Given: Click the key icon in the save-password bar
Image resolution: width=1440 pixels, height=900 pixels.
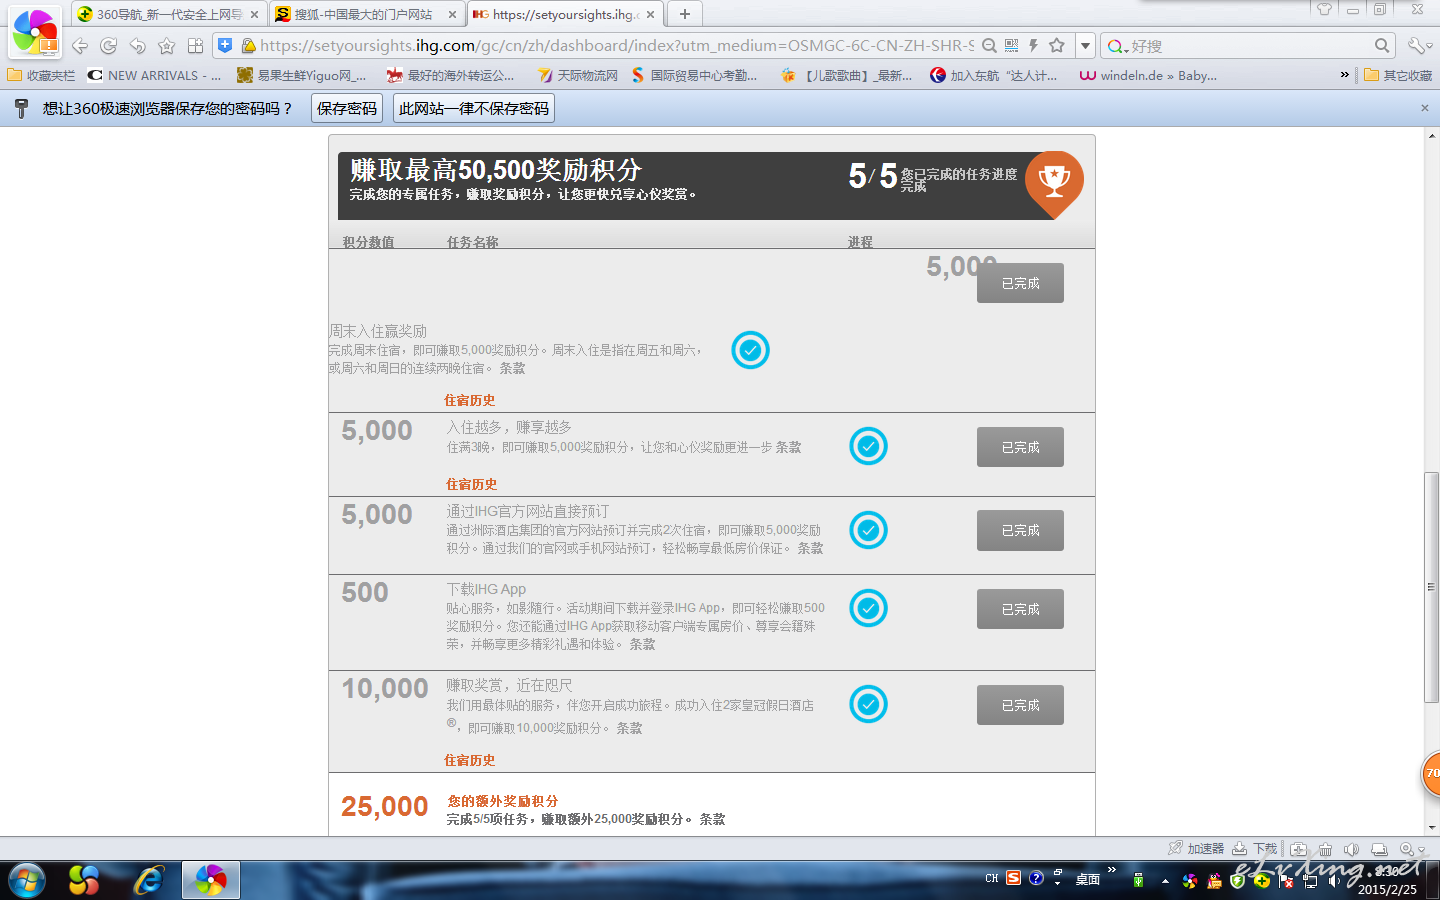Looking at the screenshot, I should tap(21, 108).
